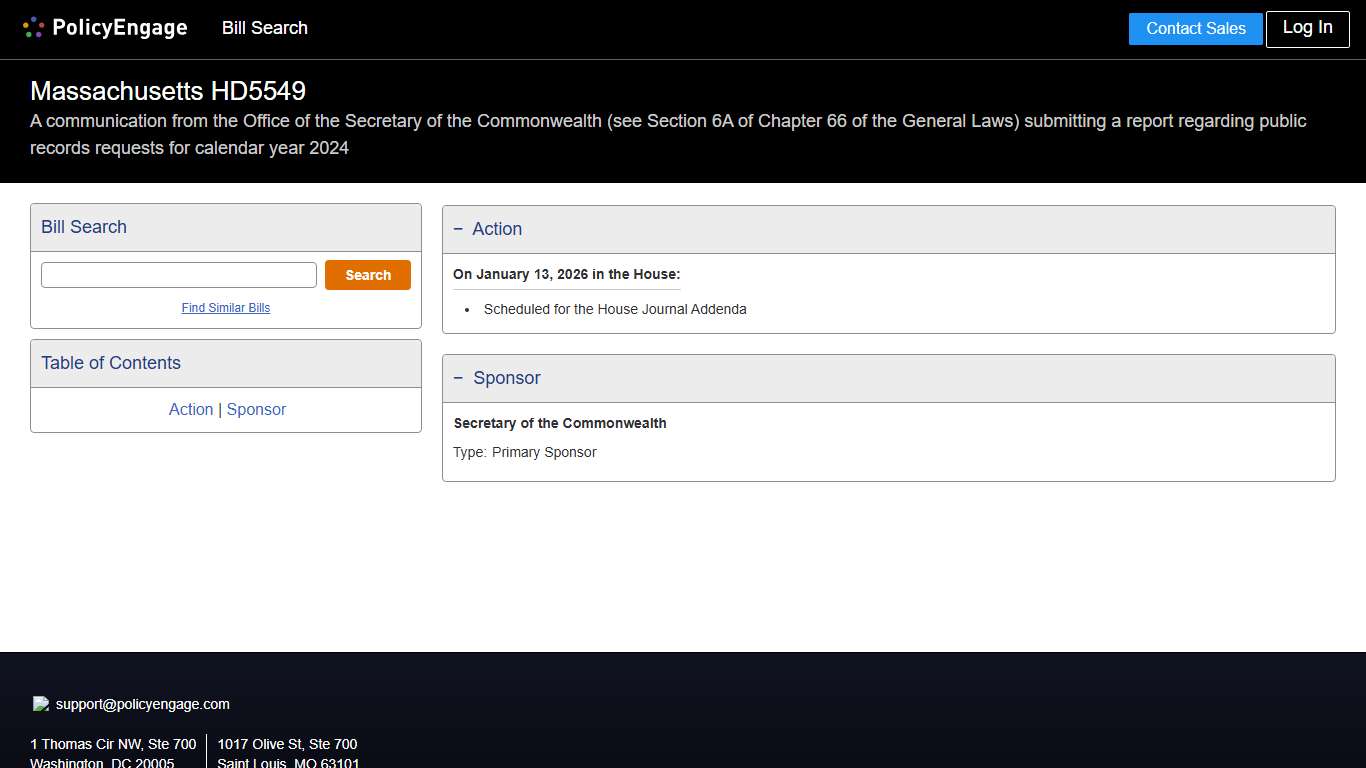
Task: Click the Saint Louis address in the footer
Action: (288, 750)
